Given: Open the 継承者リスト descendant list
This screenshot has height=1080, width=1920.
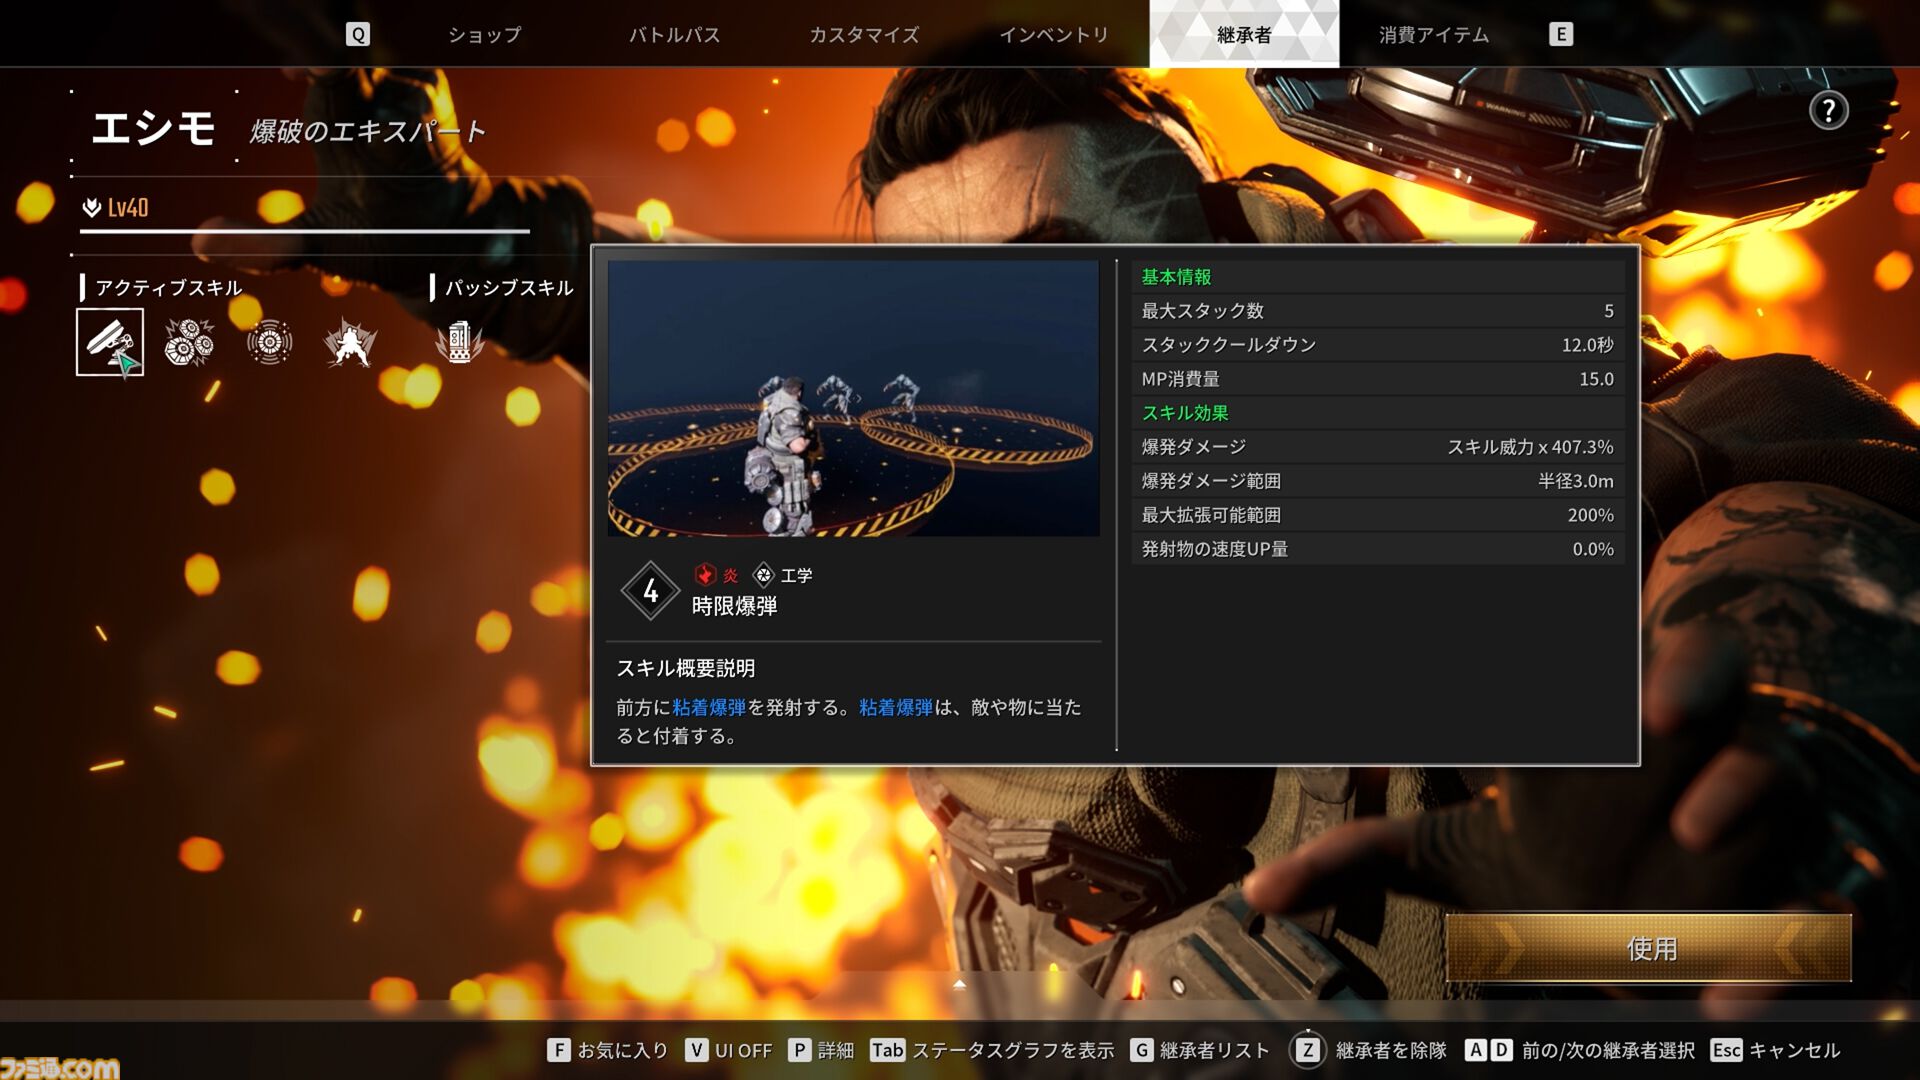Looking at the screenshot, I should point(1200,1050).
